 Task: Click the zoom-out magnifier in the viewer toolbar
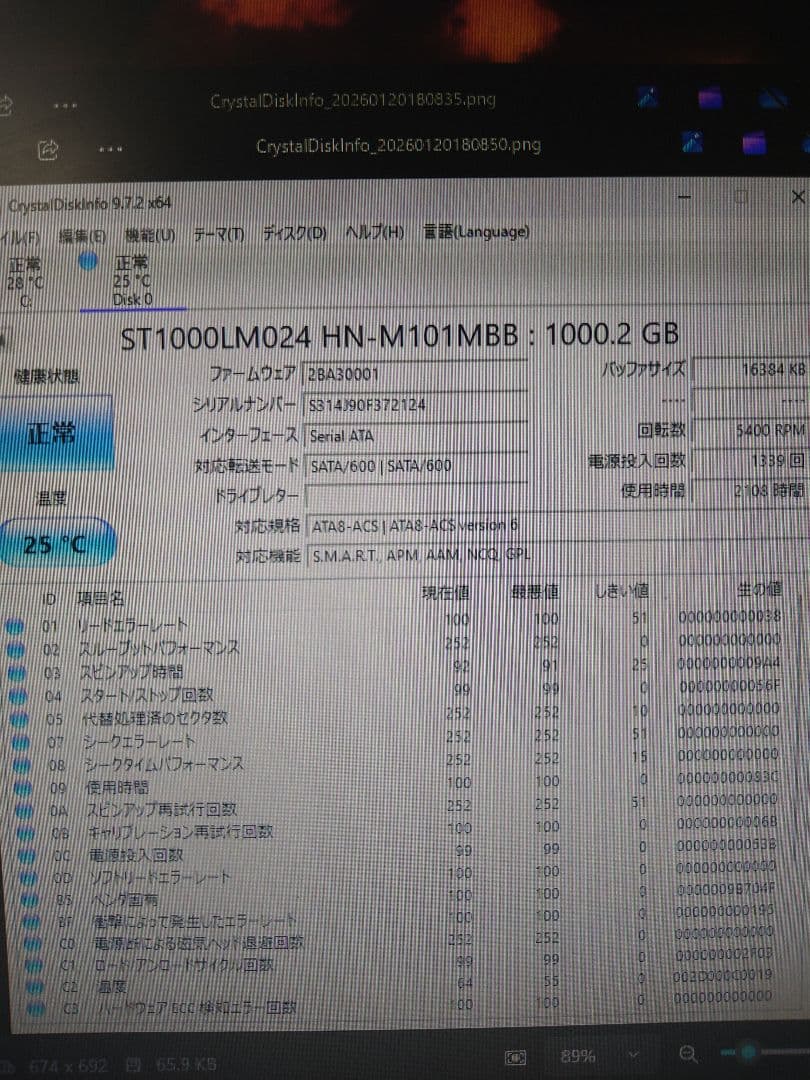point(688,1055)
